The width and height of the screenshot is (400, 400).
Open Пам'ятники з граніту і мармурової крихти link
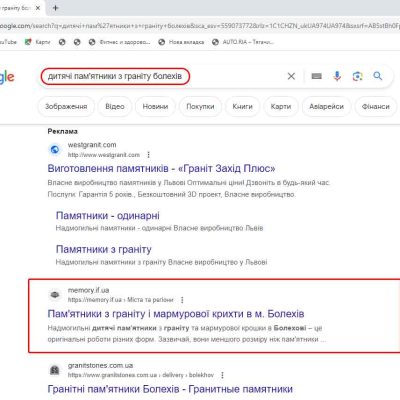pyautogui.click(x=176, y=314)
